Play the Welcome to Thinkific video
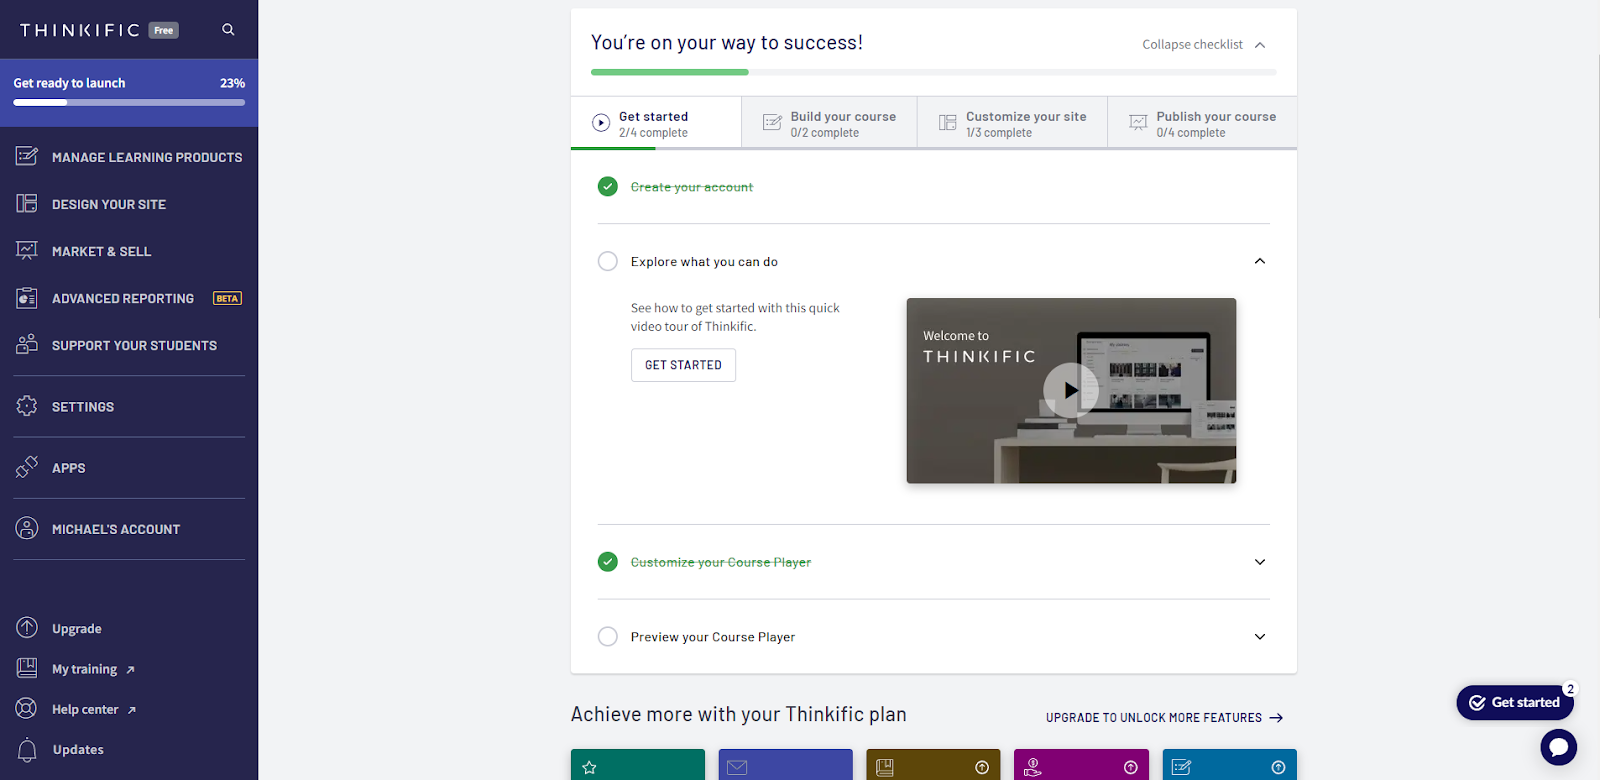This screenshot has height=780, width=1600. [x=1071, y=391]
